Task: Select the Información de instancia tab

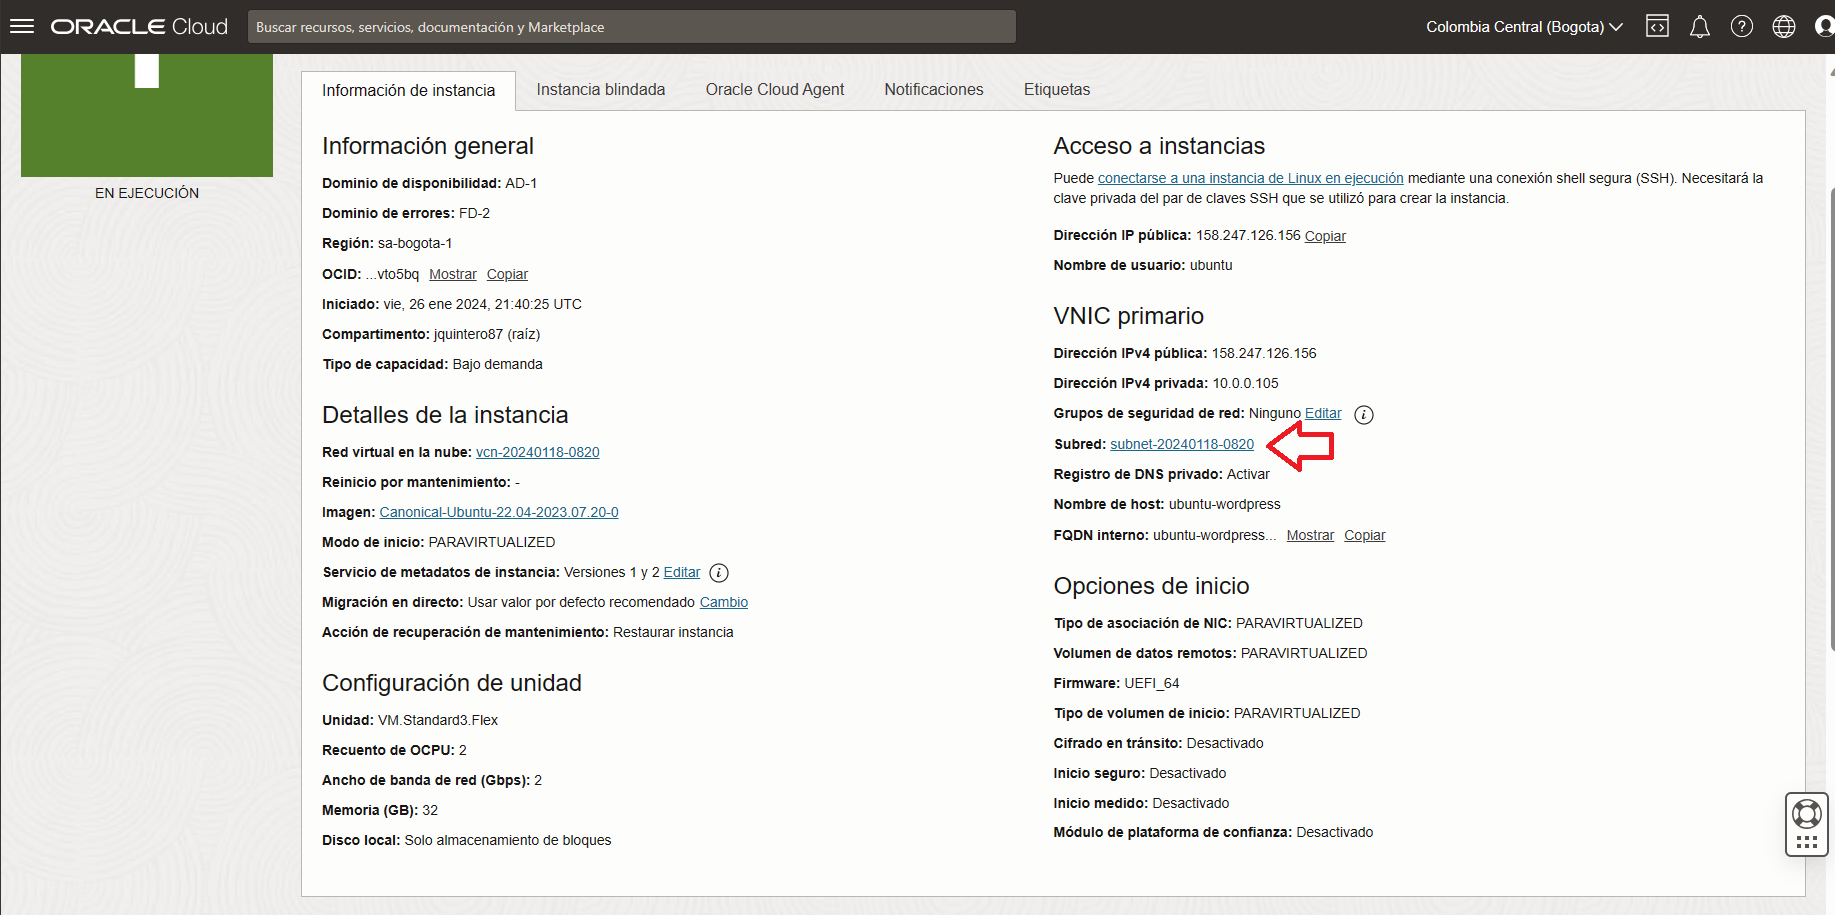Action: (x=408, y=90)
